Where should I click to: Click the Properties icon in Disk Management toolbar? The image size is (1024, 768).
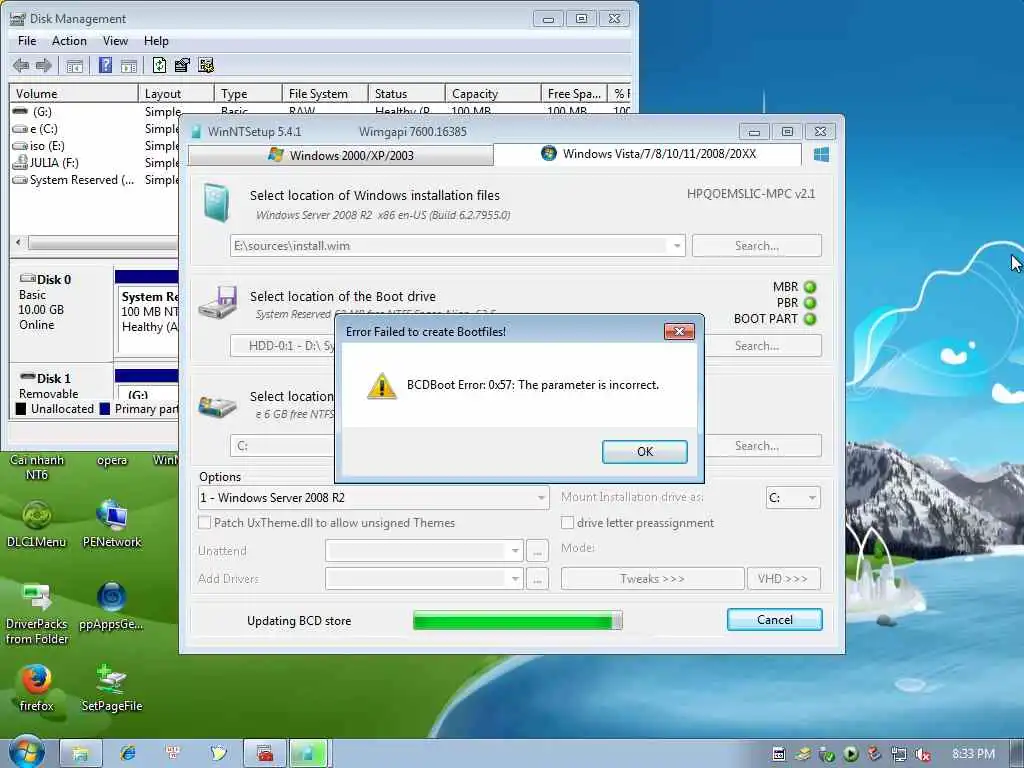pyautogui.click(x=182, y=65)
